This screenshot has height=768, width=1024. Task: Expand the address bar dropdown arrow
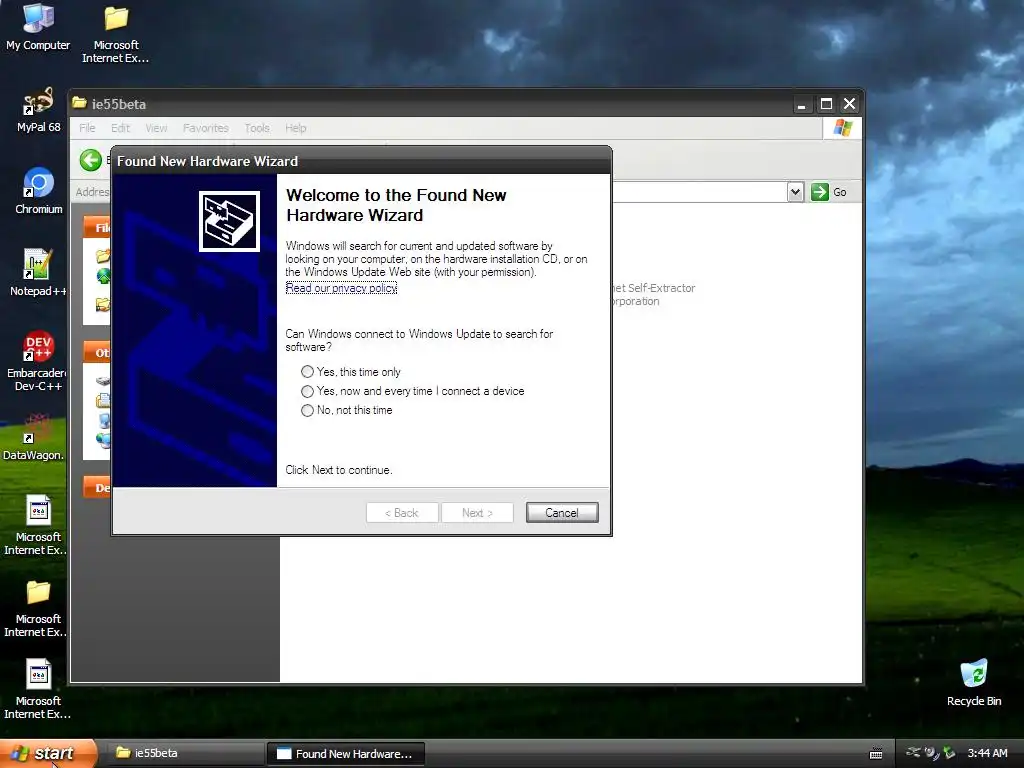[795, 192]
